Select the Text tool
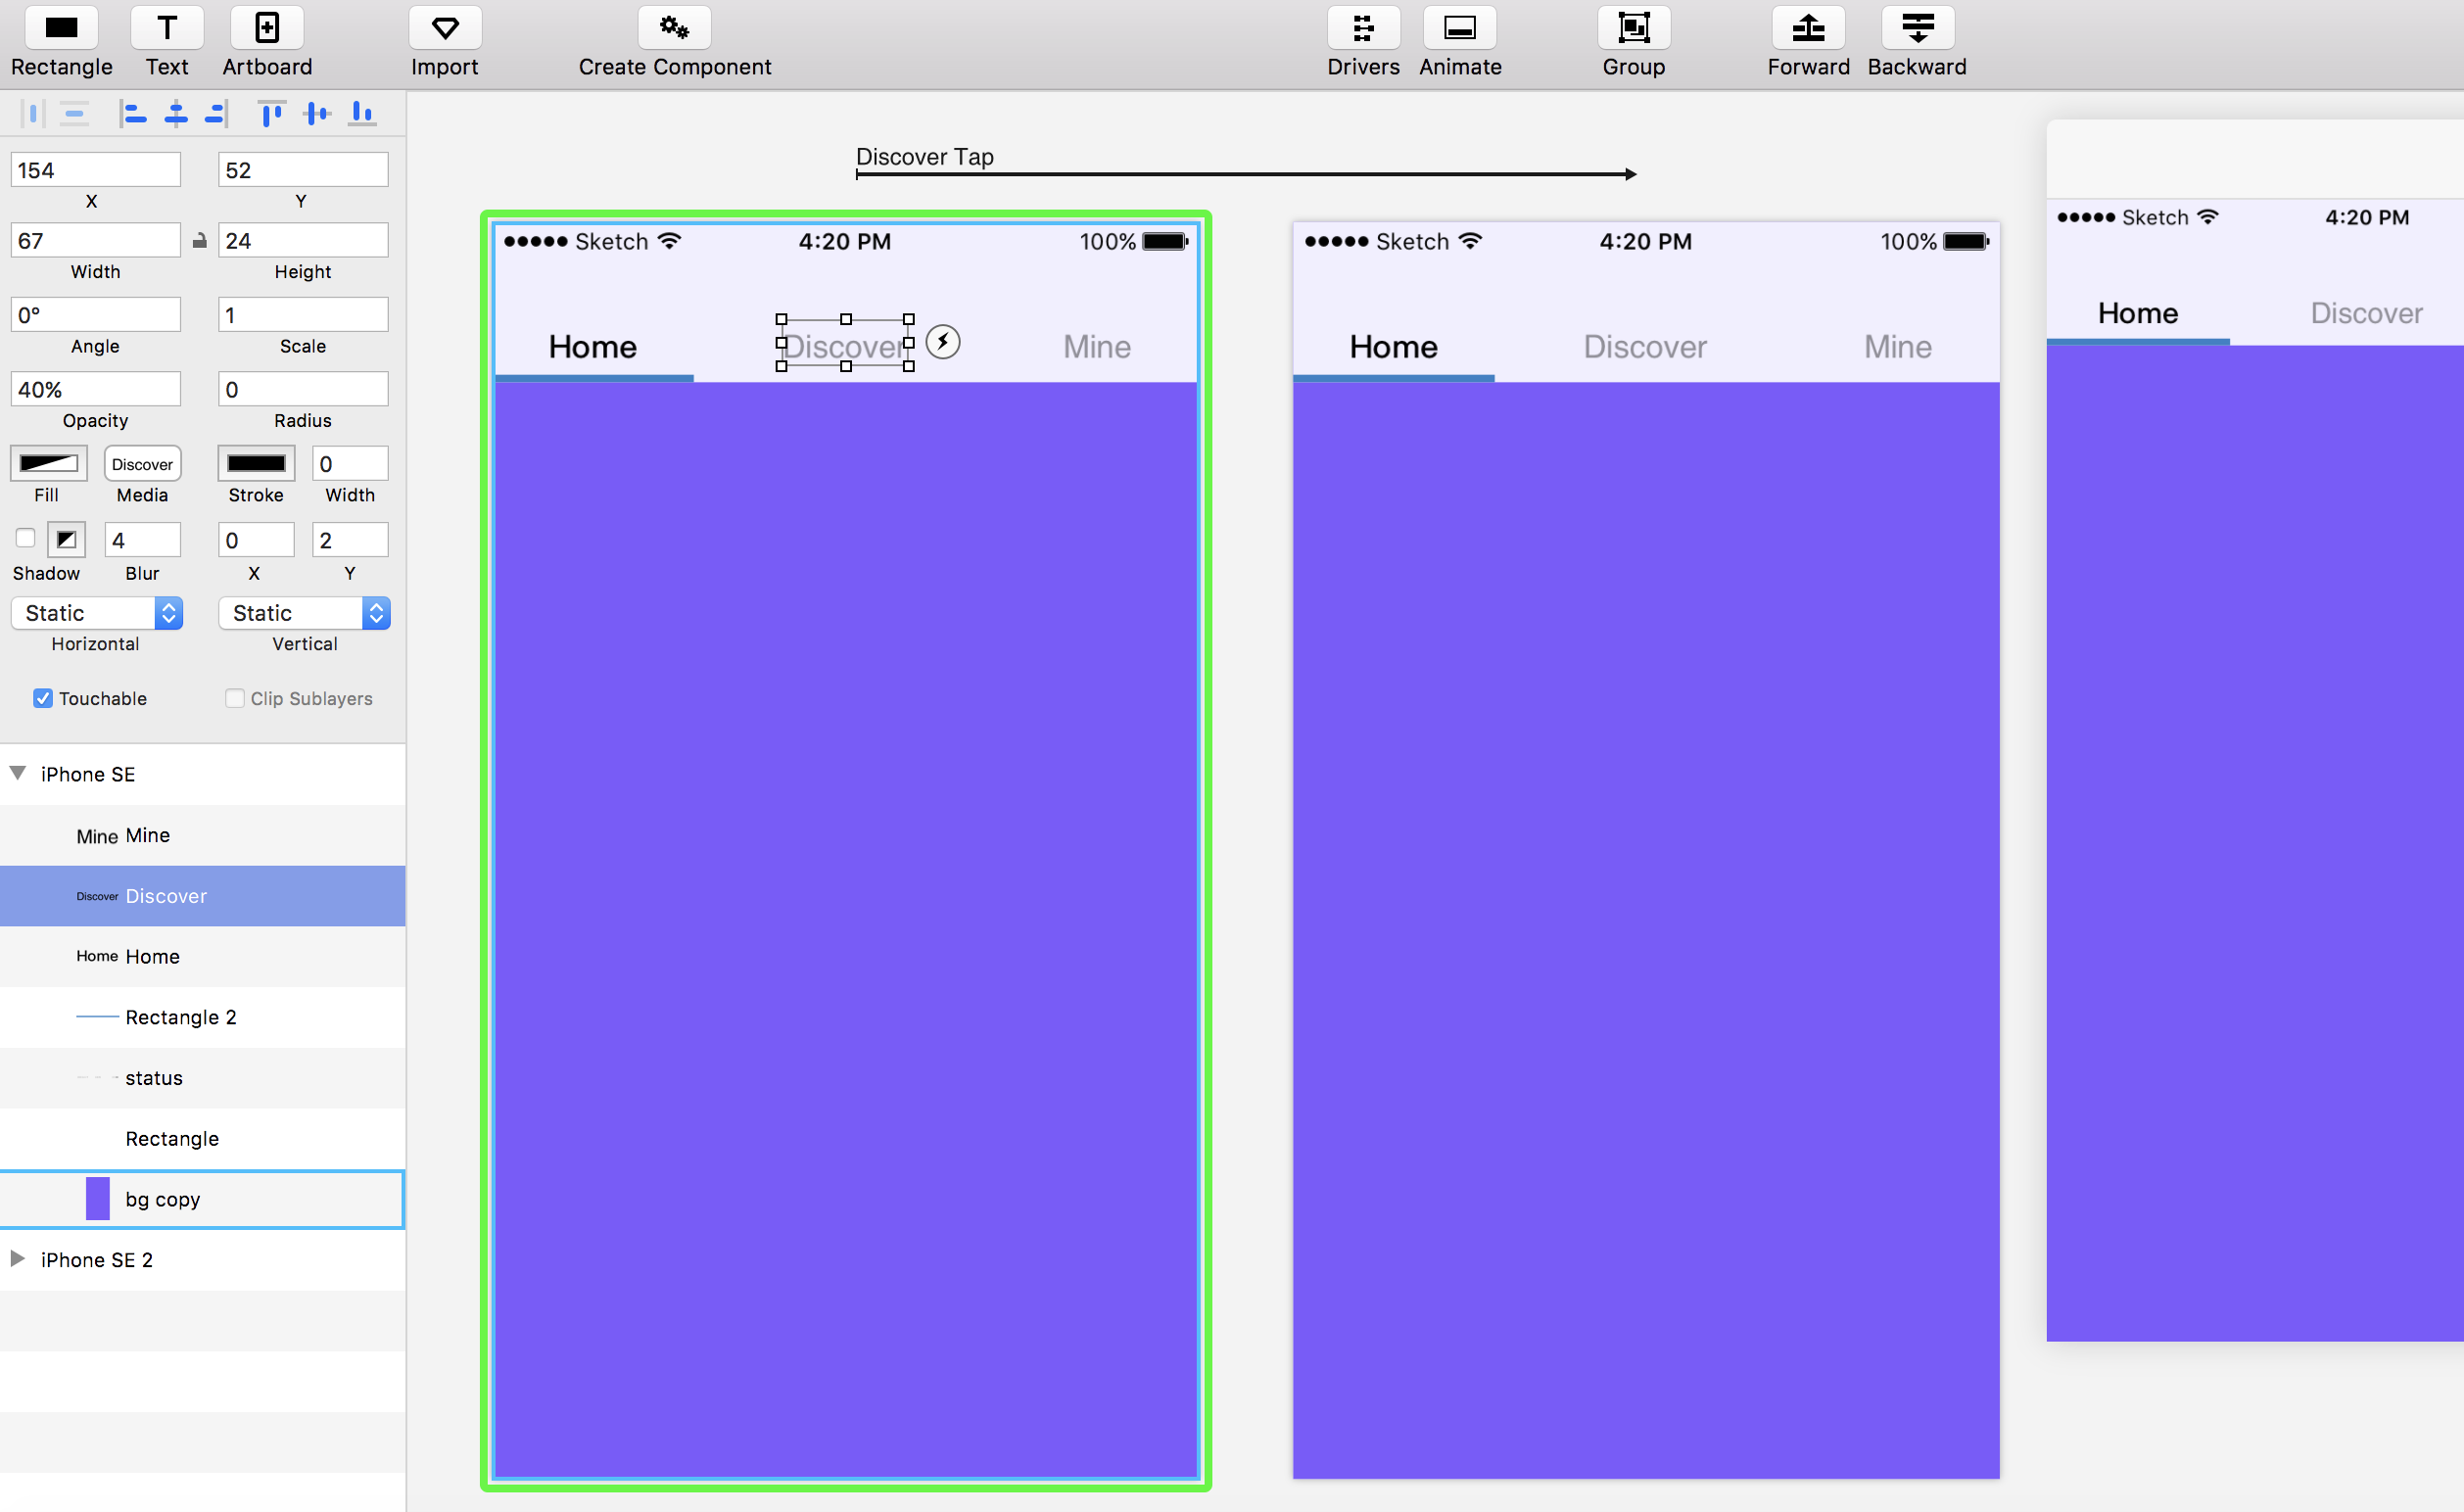This screenshot has width=2464, height=1512. pyautogui.click(x=167, y=28)
